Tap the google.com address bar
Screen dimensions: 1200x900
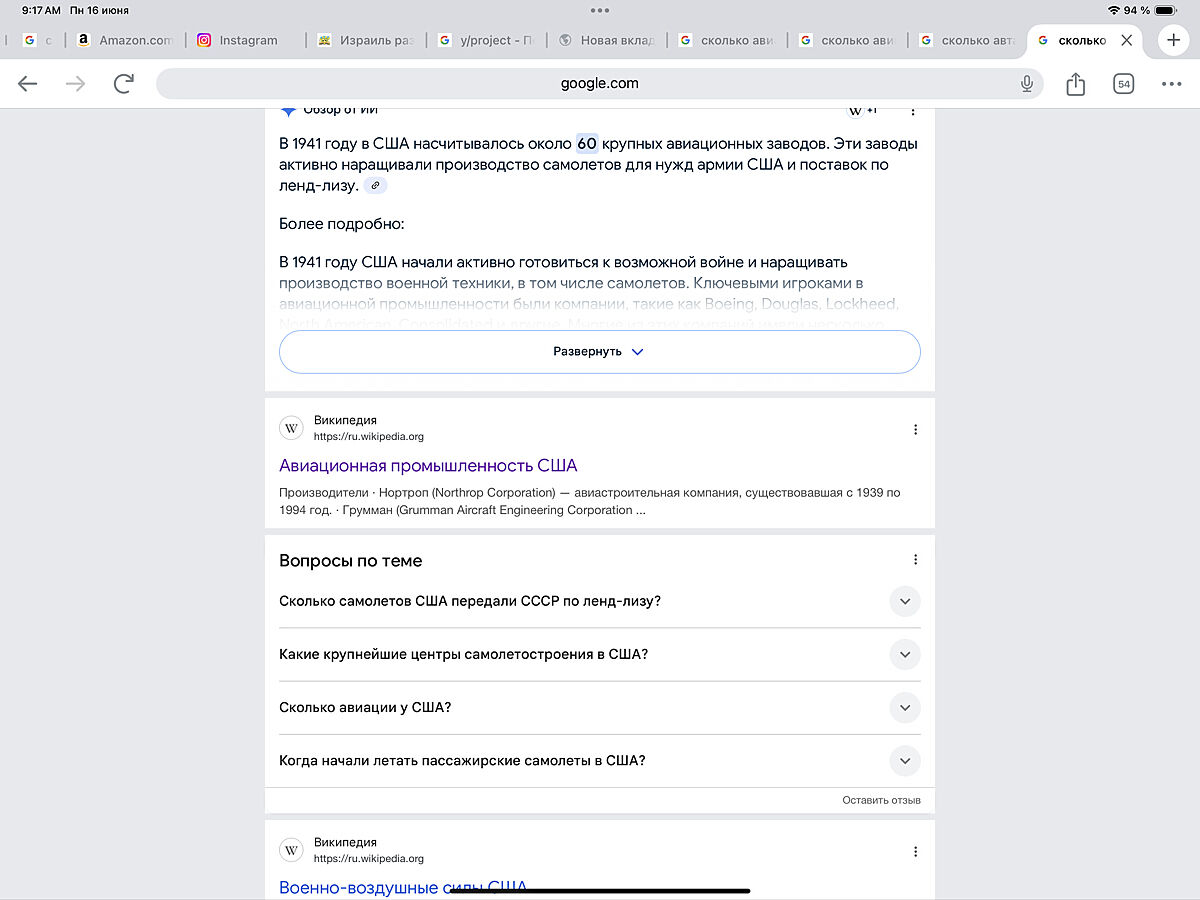pos(598,84)
